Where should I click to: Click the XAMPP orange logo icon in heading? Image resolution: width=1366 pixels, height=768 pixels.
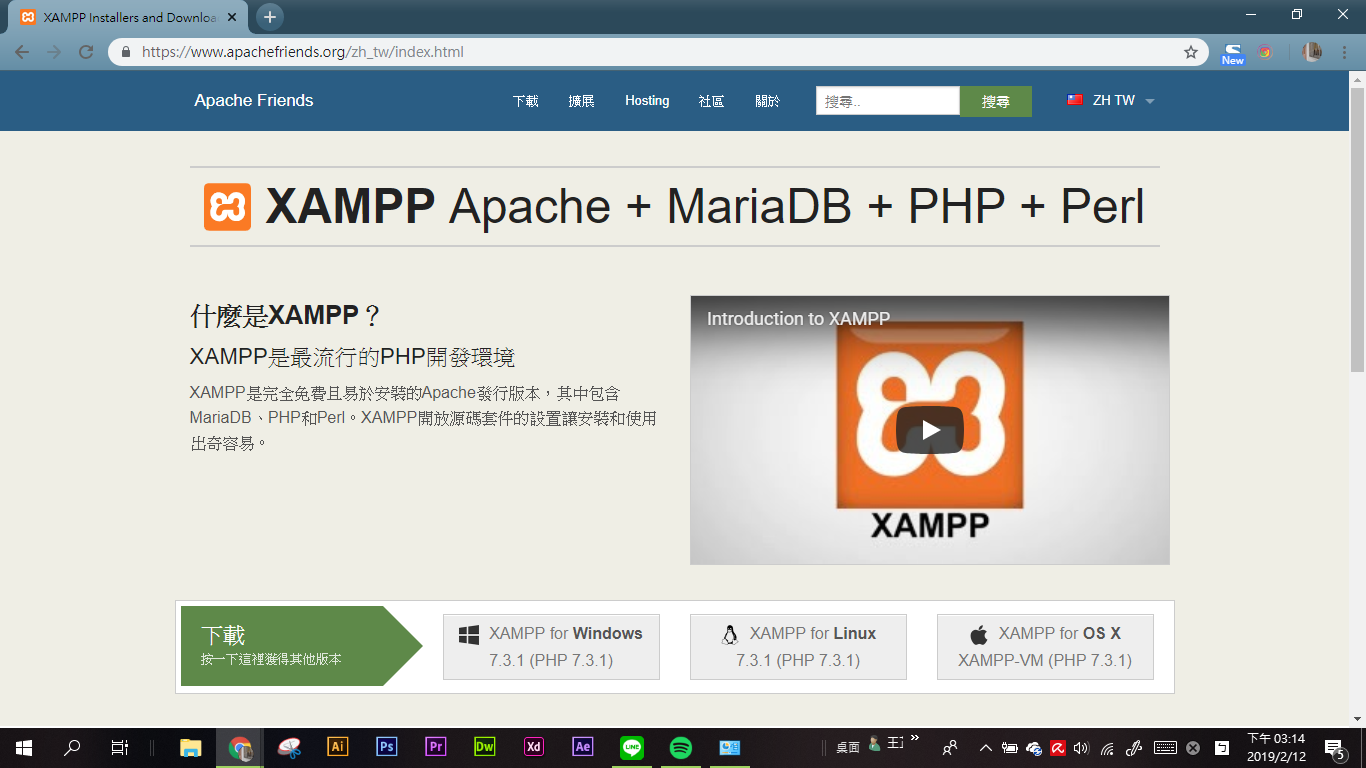click(227, 207)
